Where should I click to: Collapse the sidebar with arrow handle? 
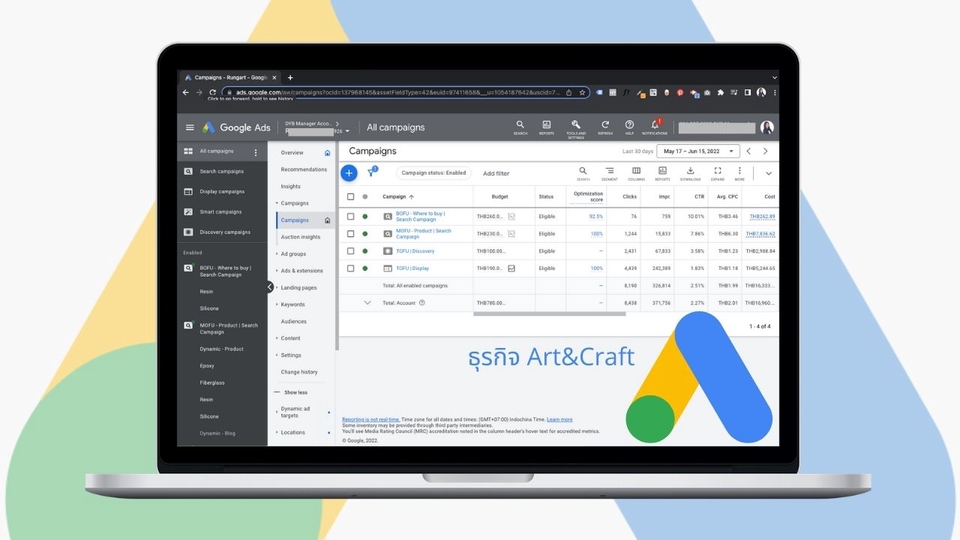click(270, 287)
